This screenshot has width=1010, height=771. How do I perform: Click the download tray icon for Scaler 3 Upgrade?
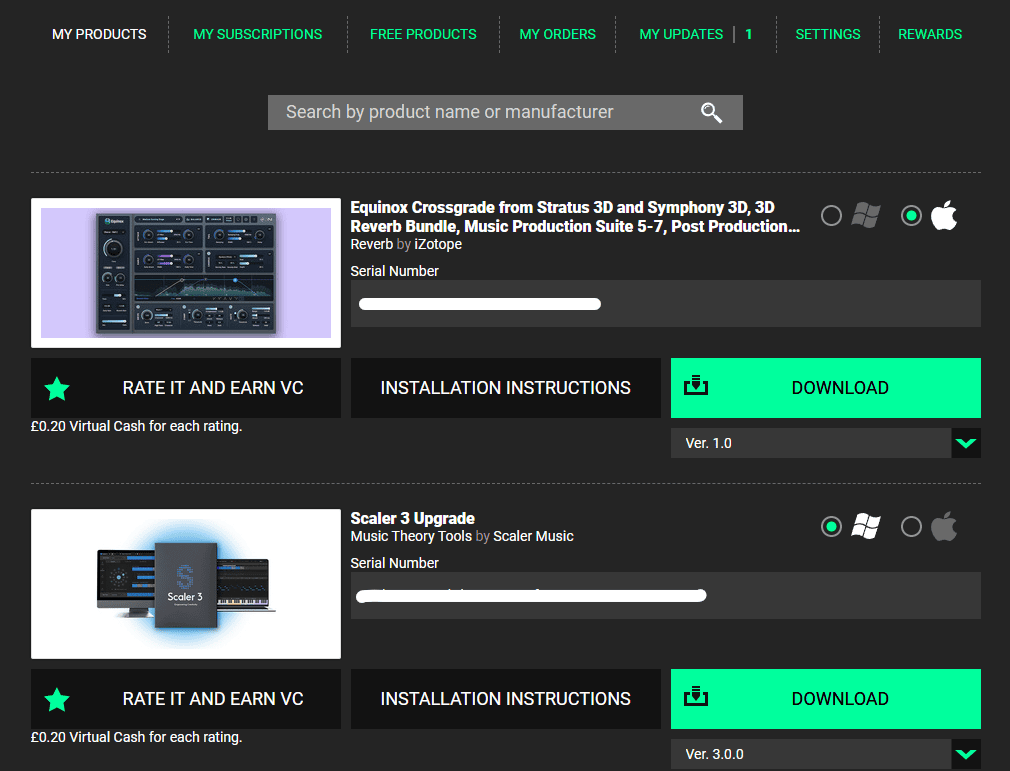pyautogui.click(x=696, y=697)
